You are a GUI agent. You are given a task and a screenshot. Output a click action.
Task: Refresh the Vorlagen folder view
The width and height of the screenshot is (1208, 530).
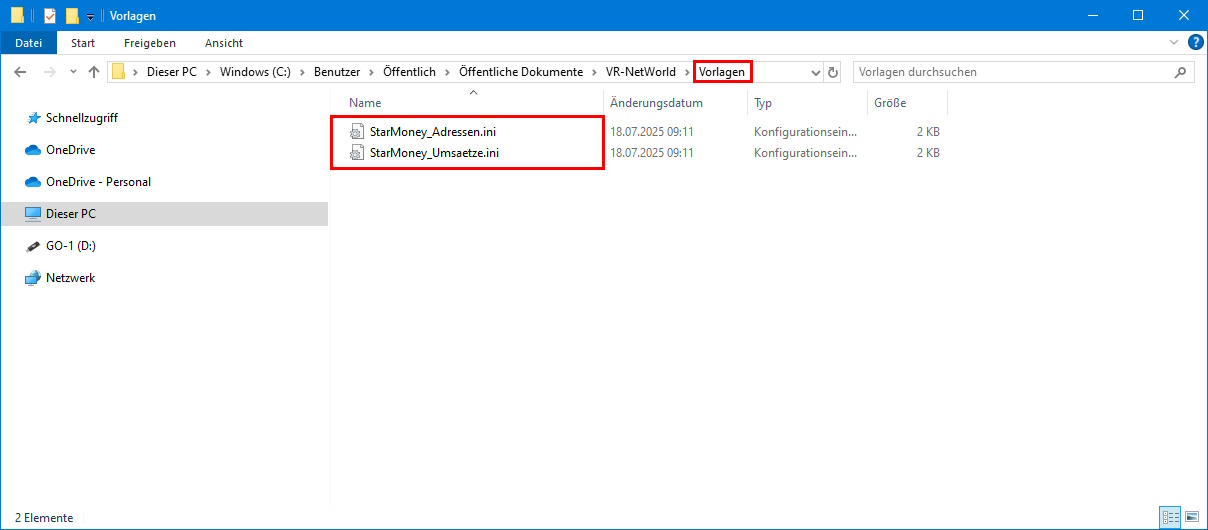pyautogui.click(x=834, y=72)
